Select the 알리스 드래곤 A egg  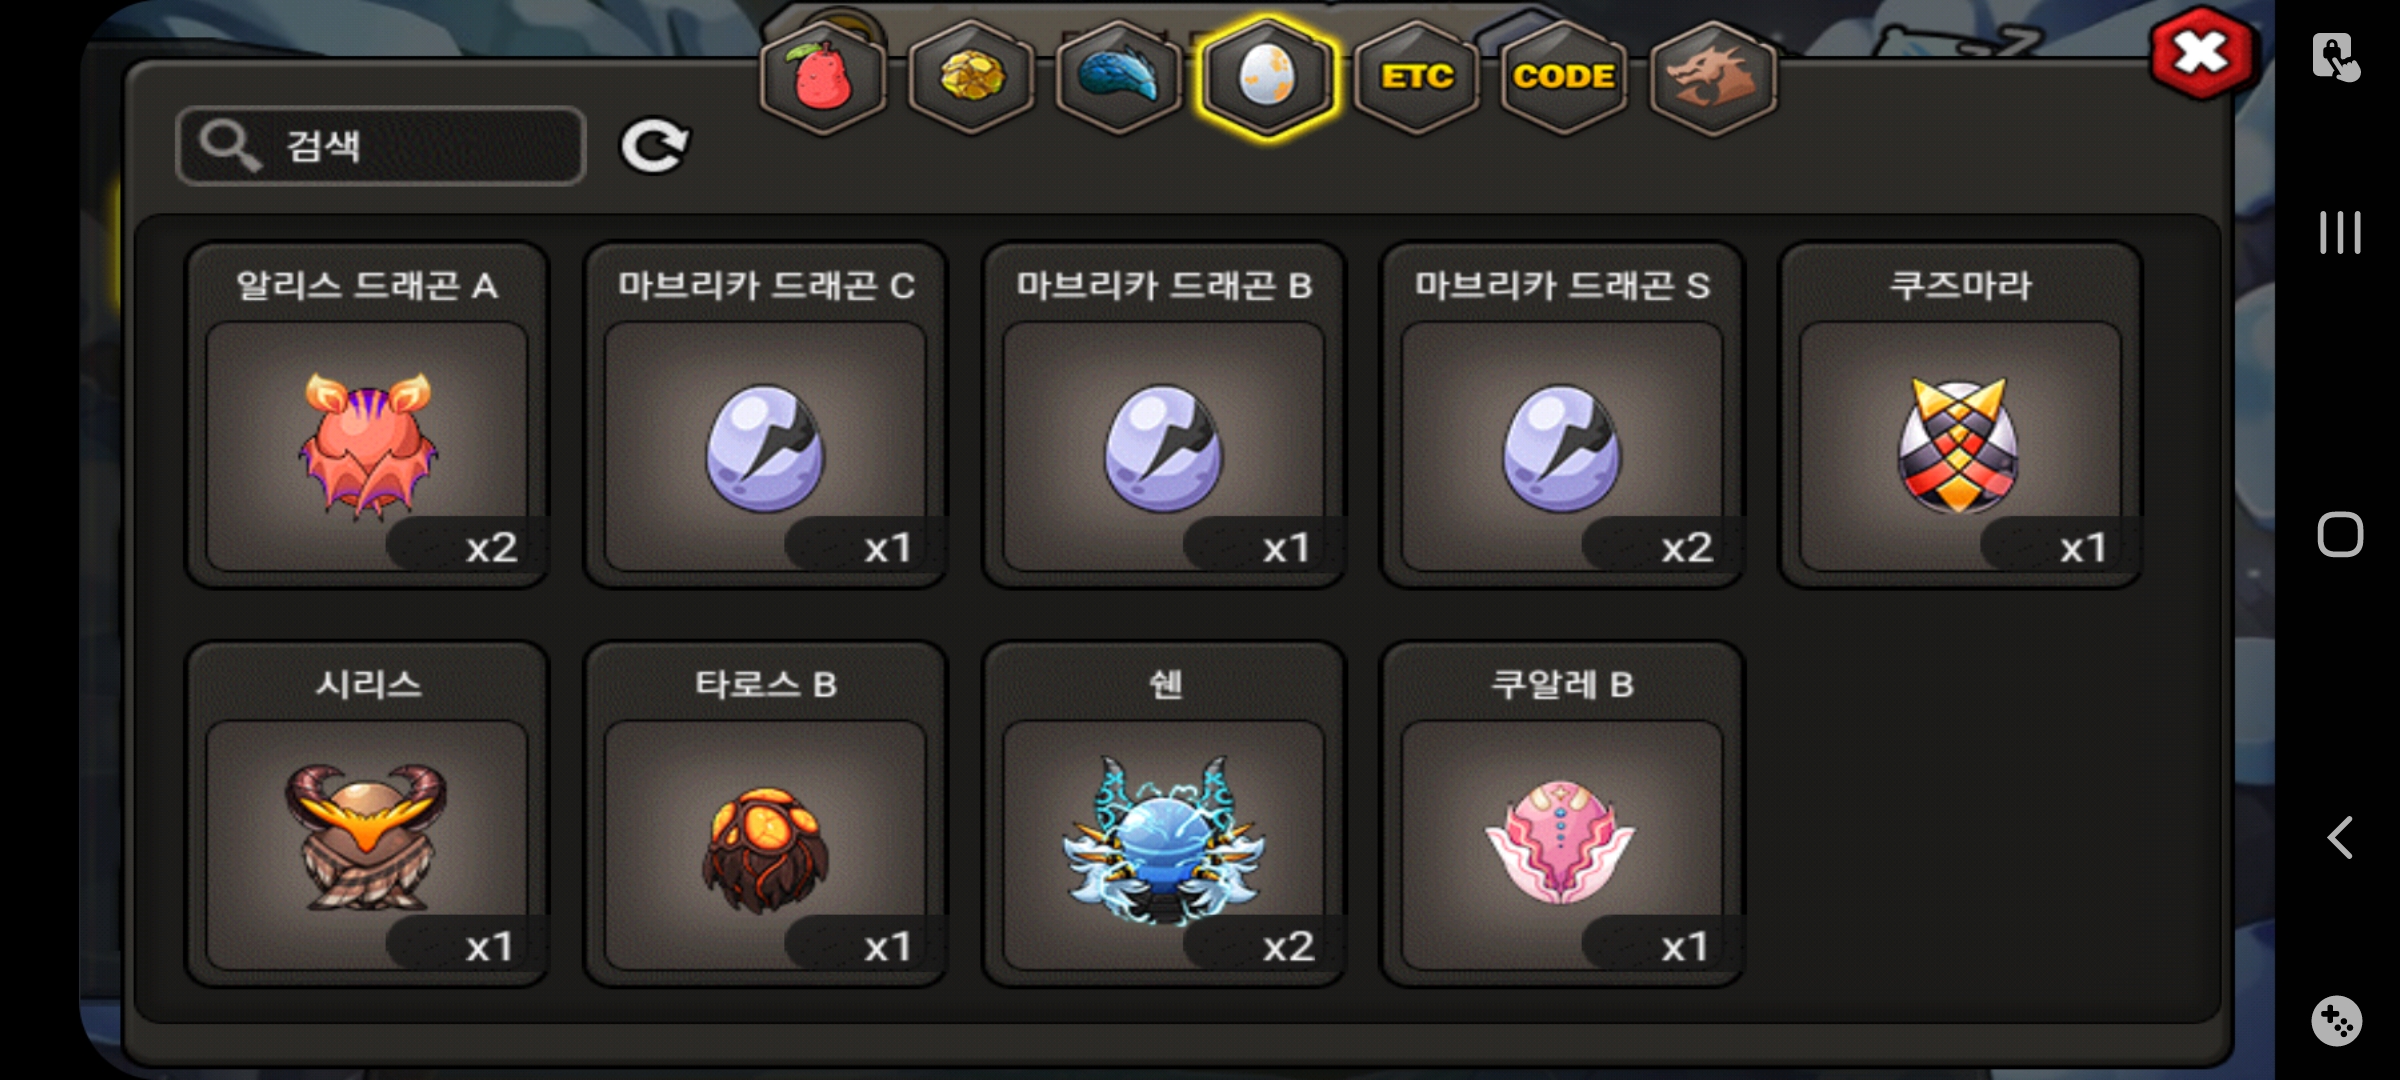(367, 415)
